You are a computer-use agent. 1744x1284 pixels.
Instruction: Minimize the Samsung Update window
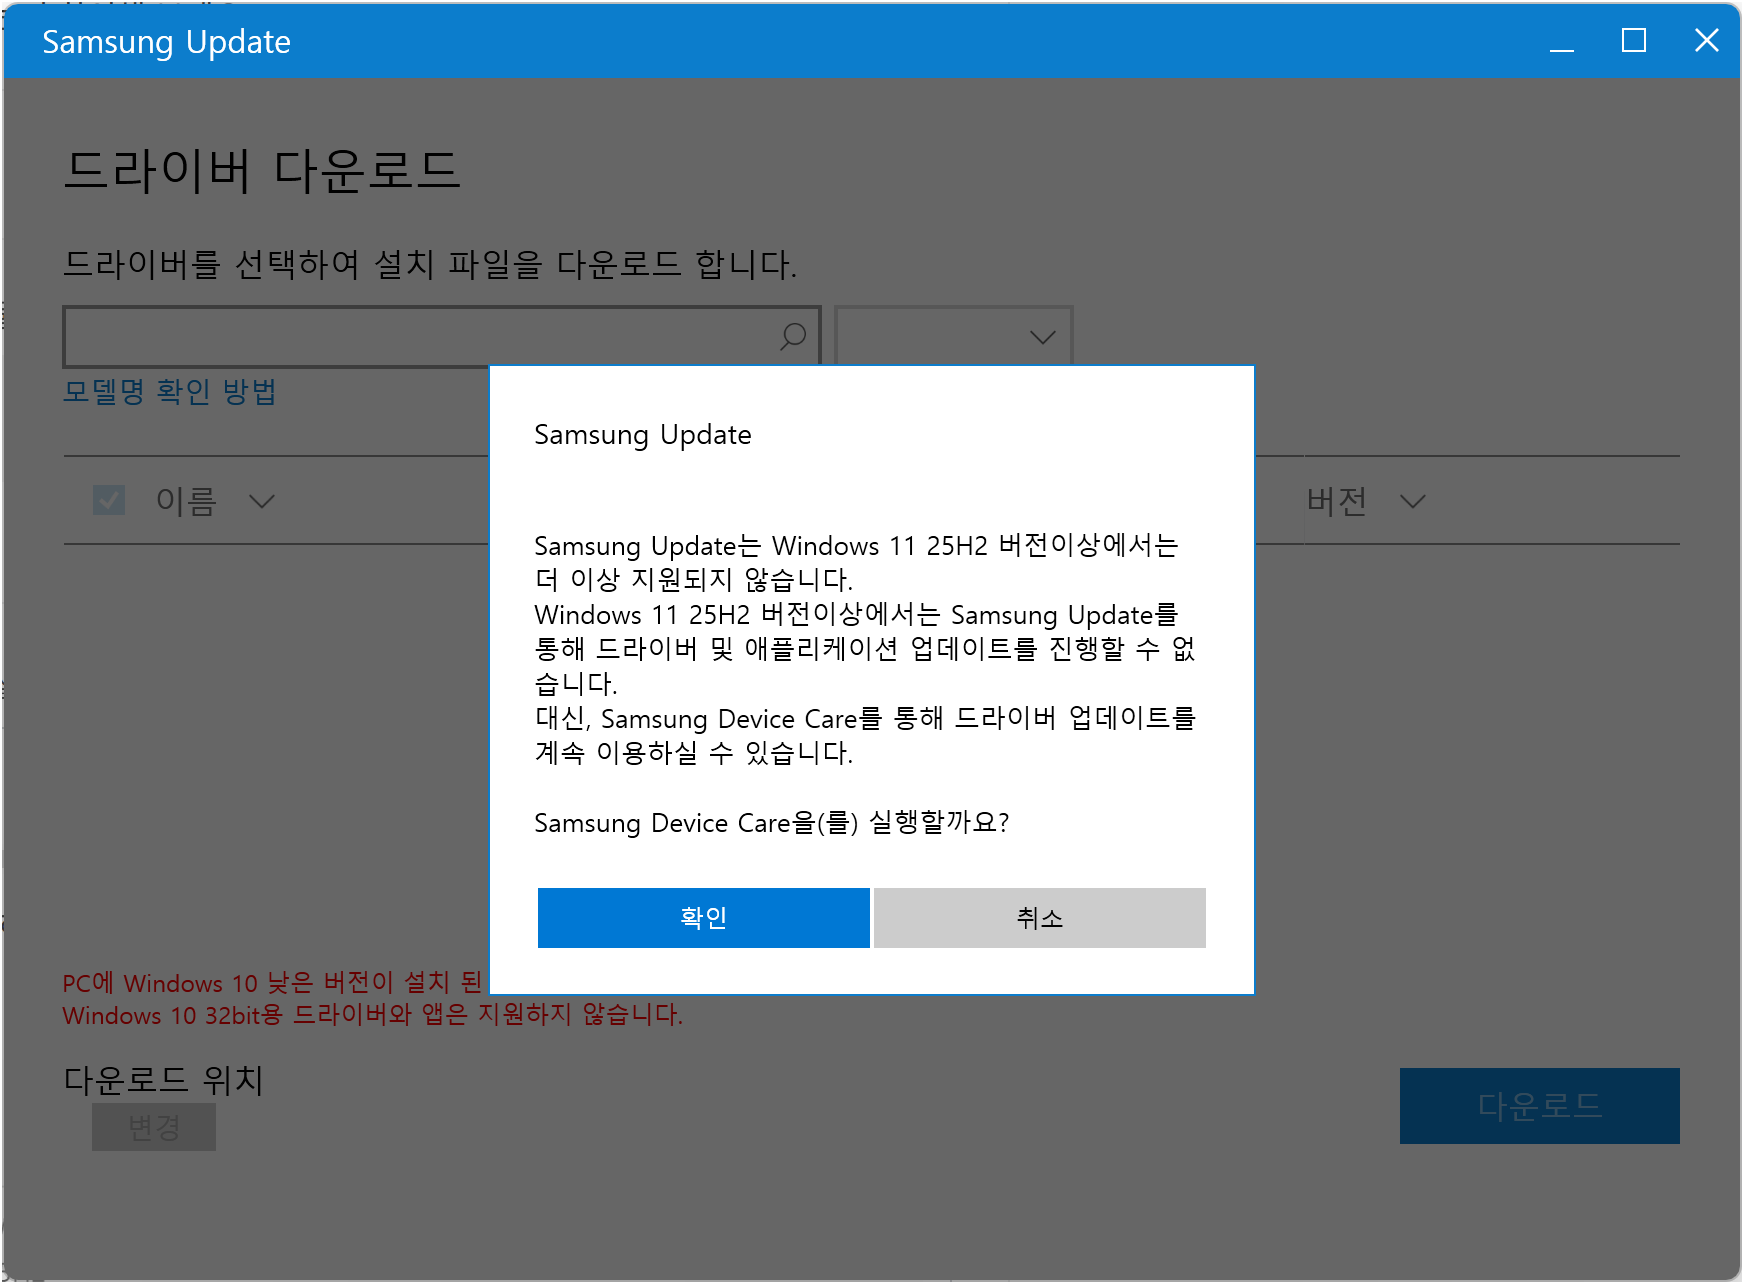click(1561, 41)
